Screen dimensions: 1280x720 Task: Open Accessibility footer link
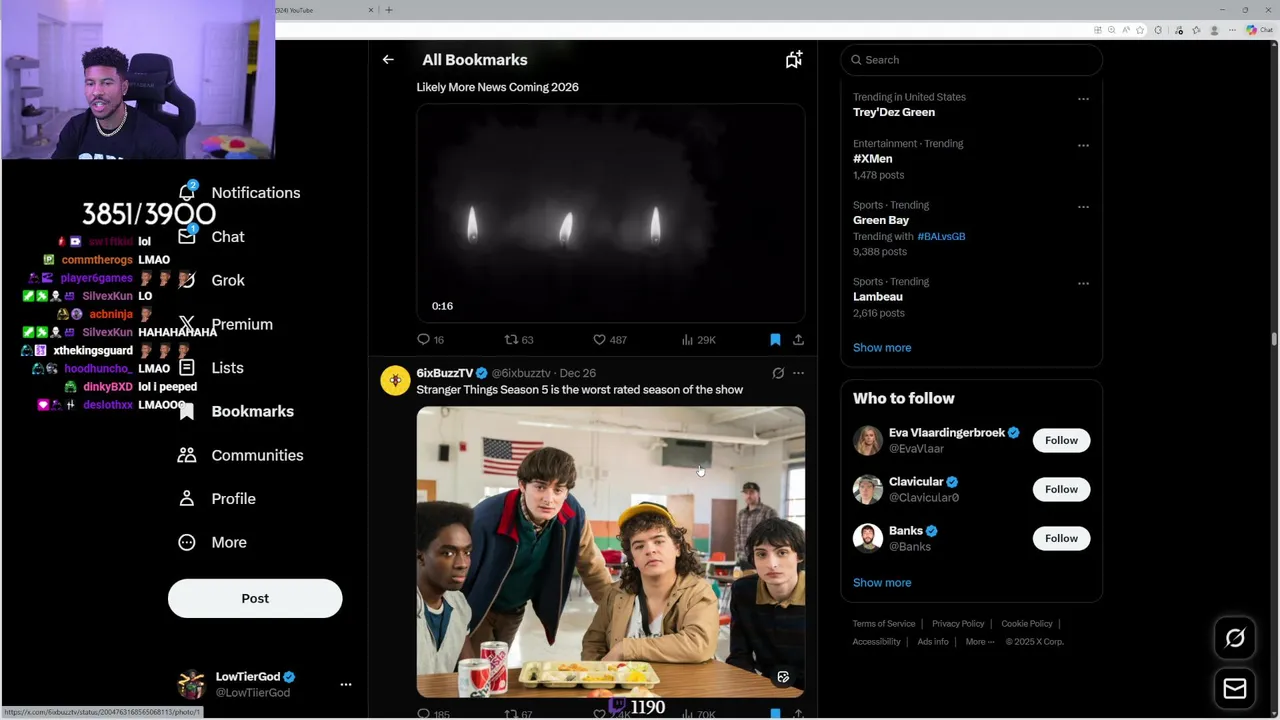877,642
